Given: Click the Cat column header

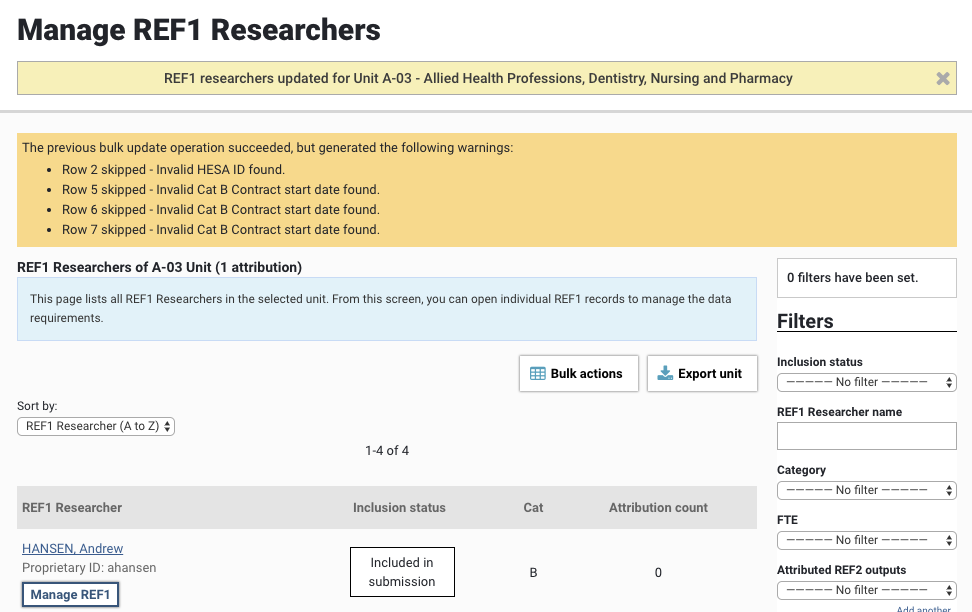Looking at the screenshot, I should pos(533,508).
